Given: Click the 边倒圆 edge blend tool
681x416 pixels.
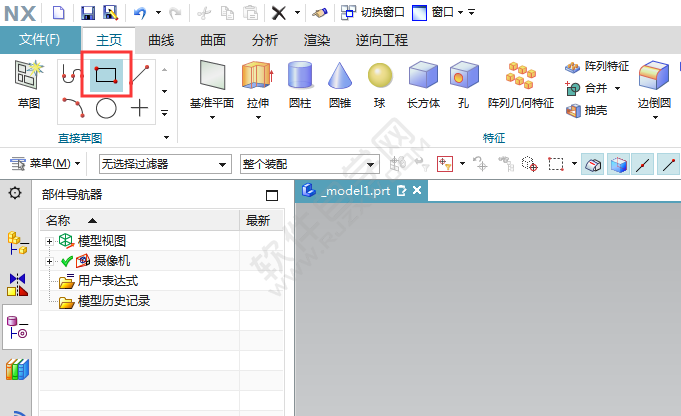Looking at the screenshot, I should 654,85.
